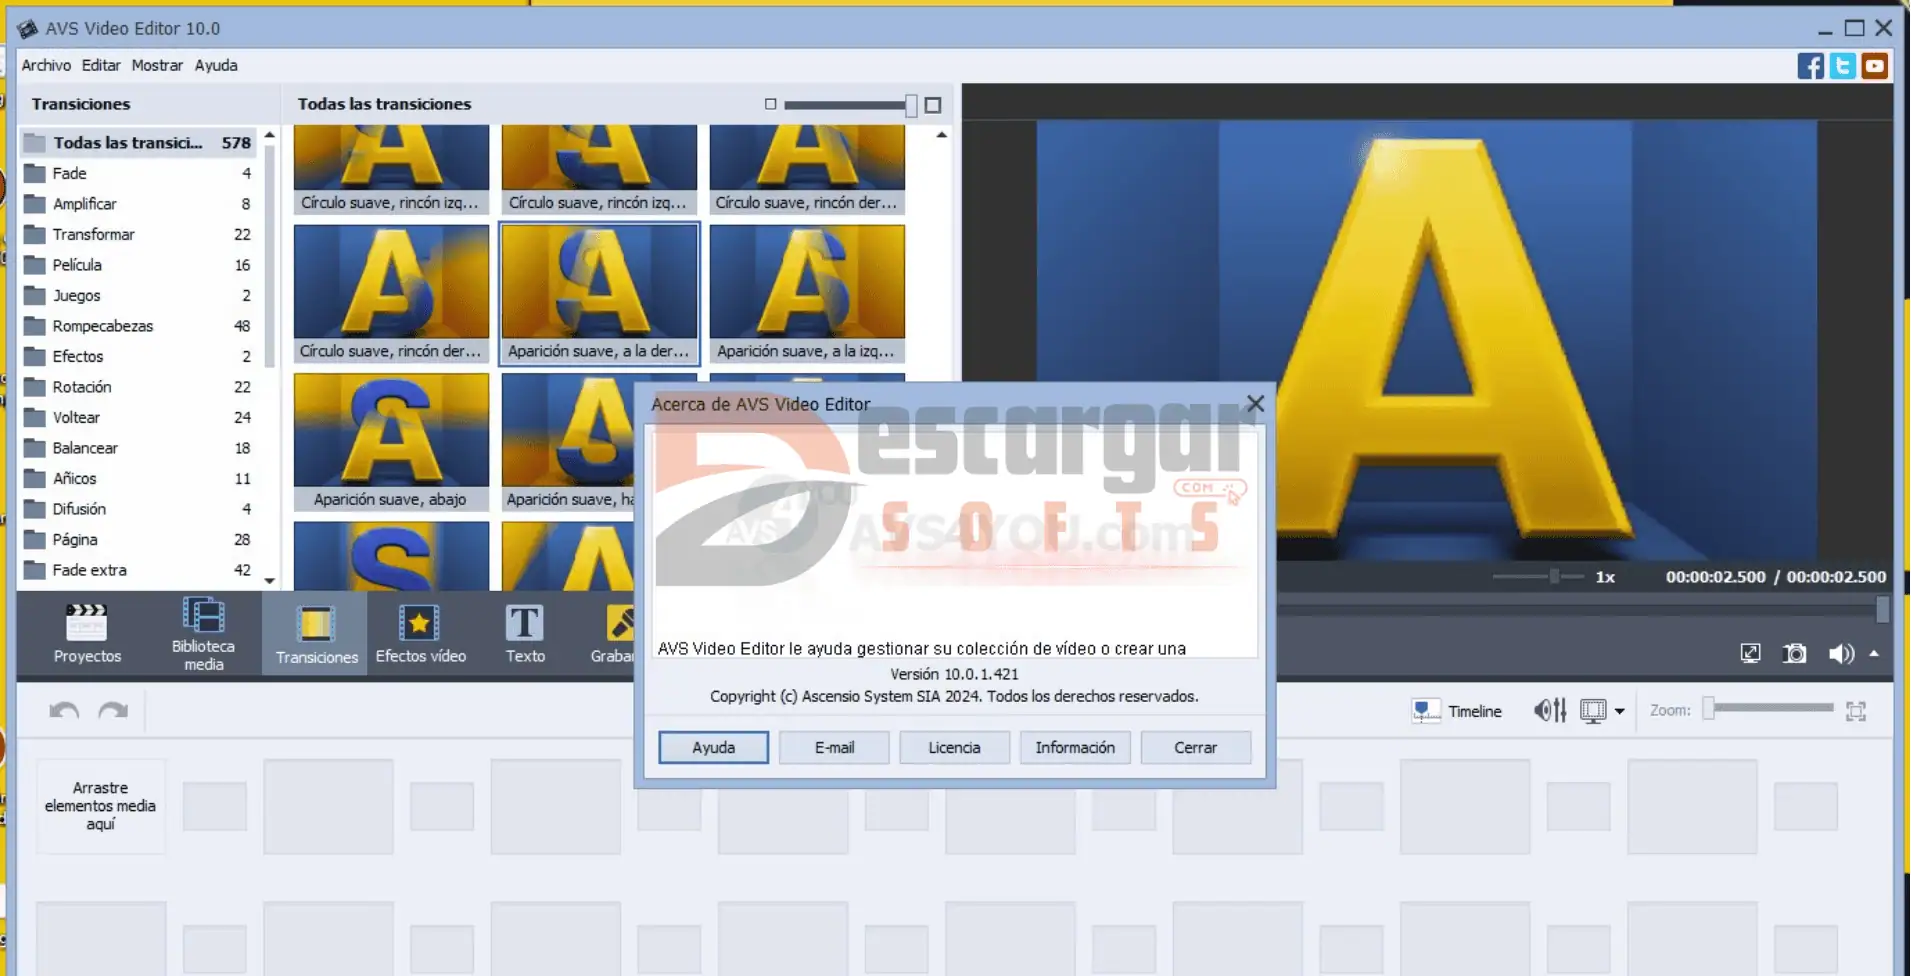Open the display layout dropdown arrow
1911x976 pixels.
tap(1619, 711)
